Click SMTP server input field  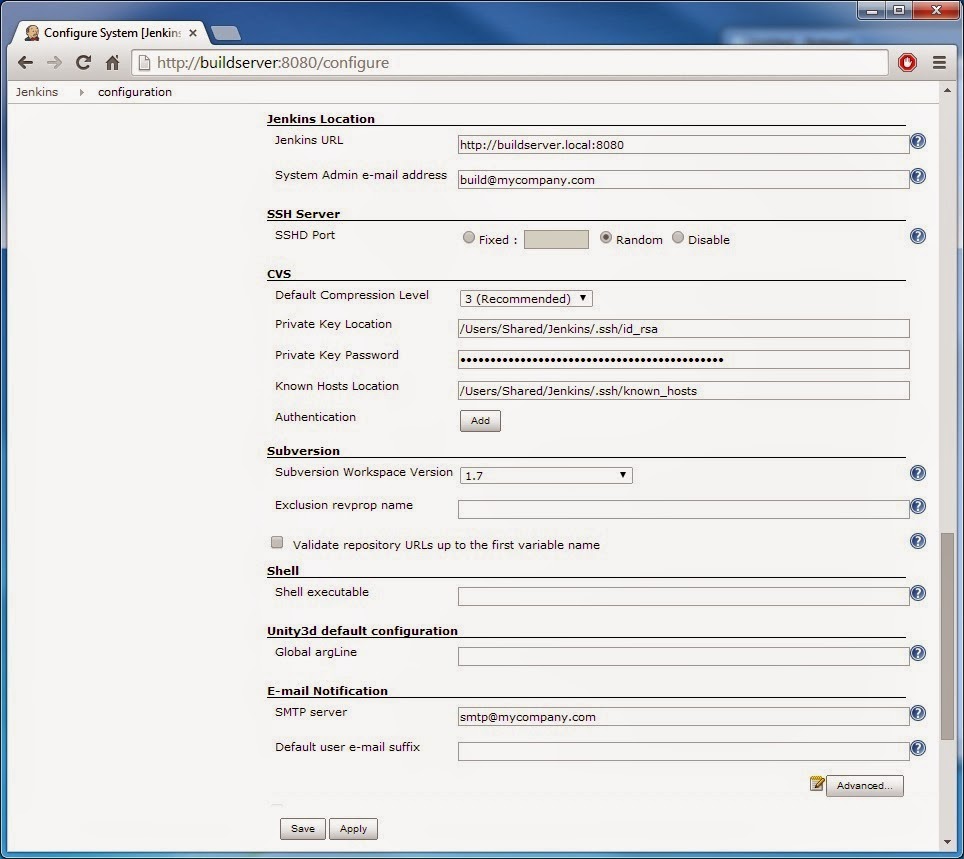tap(683, 716)
